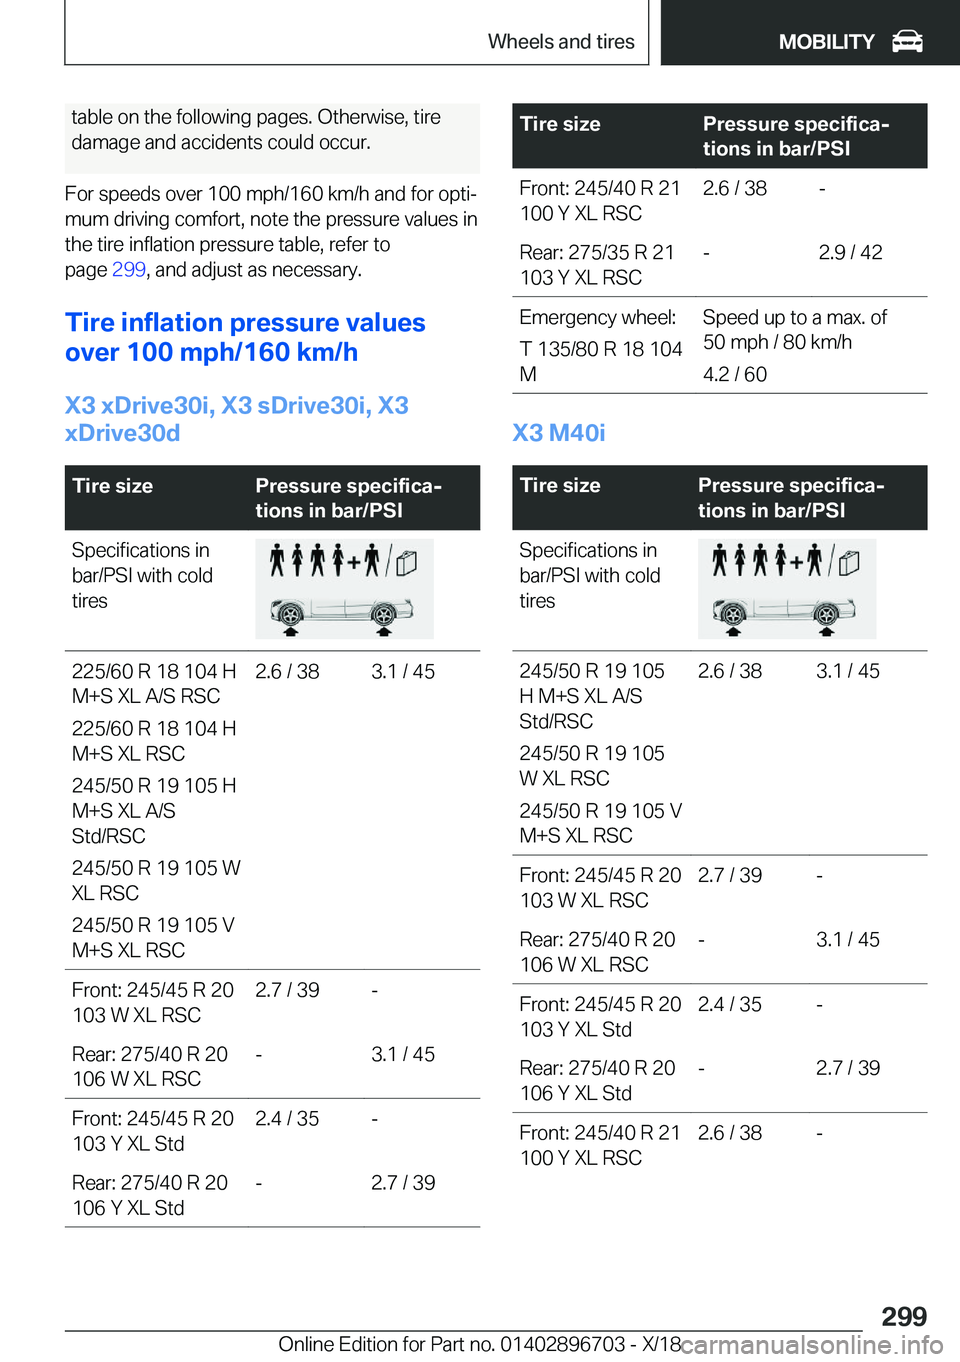Select the Wheels and tires header
The image size is (960, 1362).
tap(561, 42)
